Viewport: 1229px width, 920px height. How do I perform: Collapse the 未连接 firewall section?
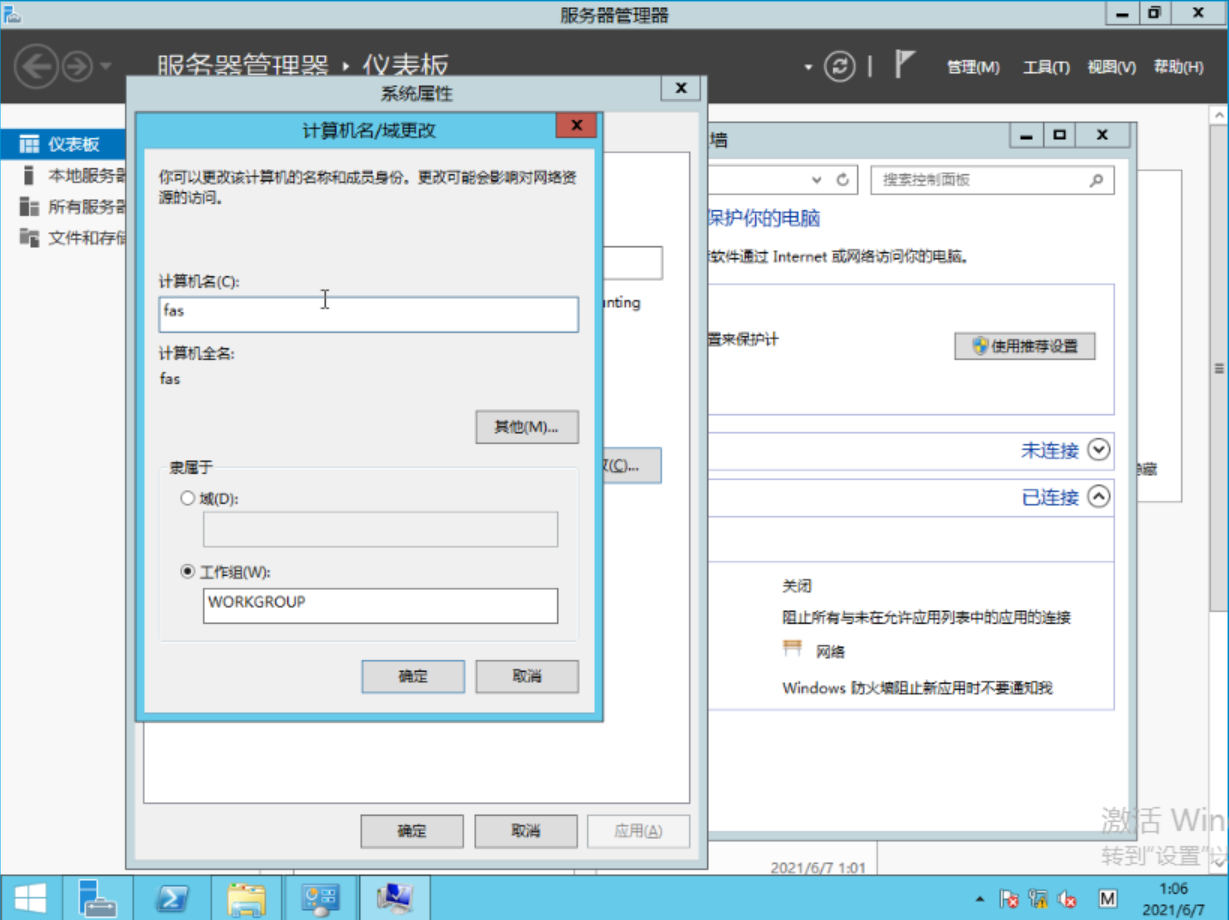(1096, 451)
